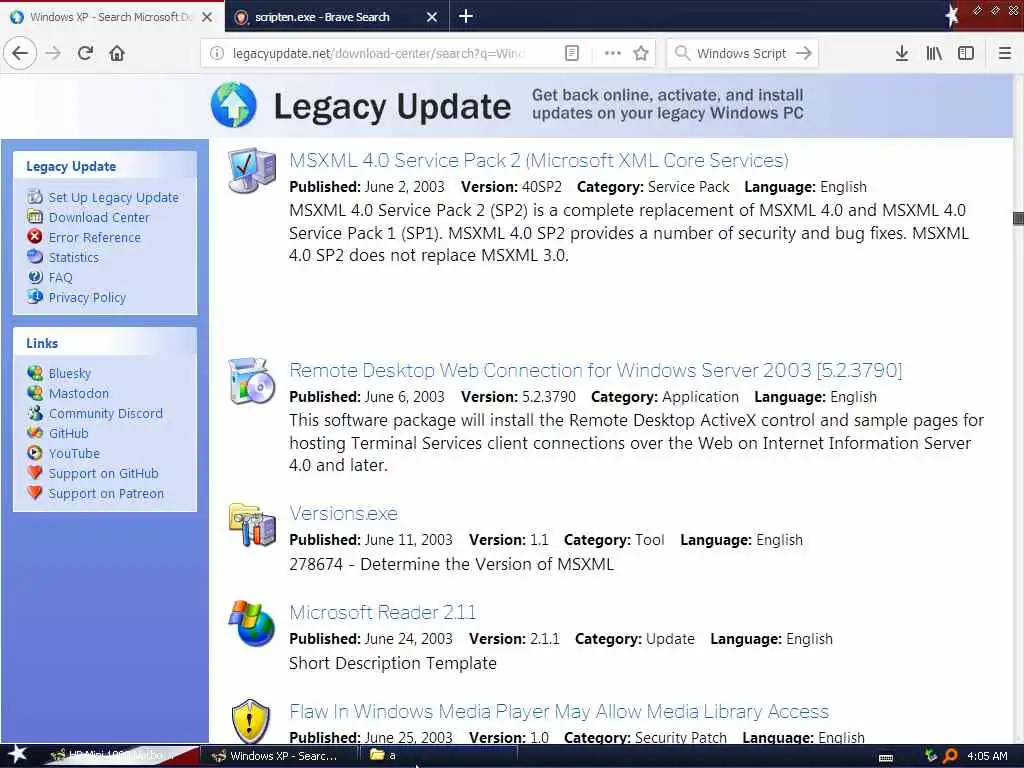Screen dimensions: 1024x768
Task: Click the page vertical scrollbar thumb
Action: coord(1018,218)
